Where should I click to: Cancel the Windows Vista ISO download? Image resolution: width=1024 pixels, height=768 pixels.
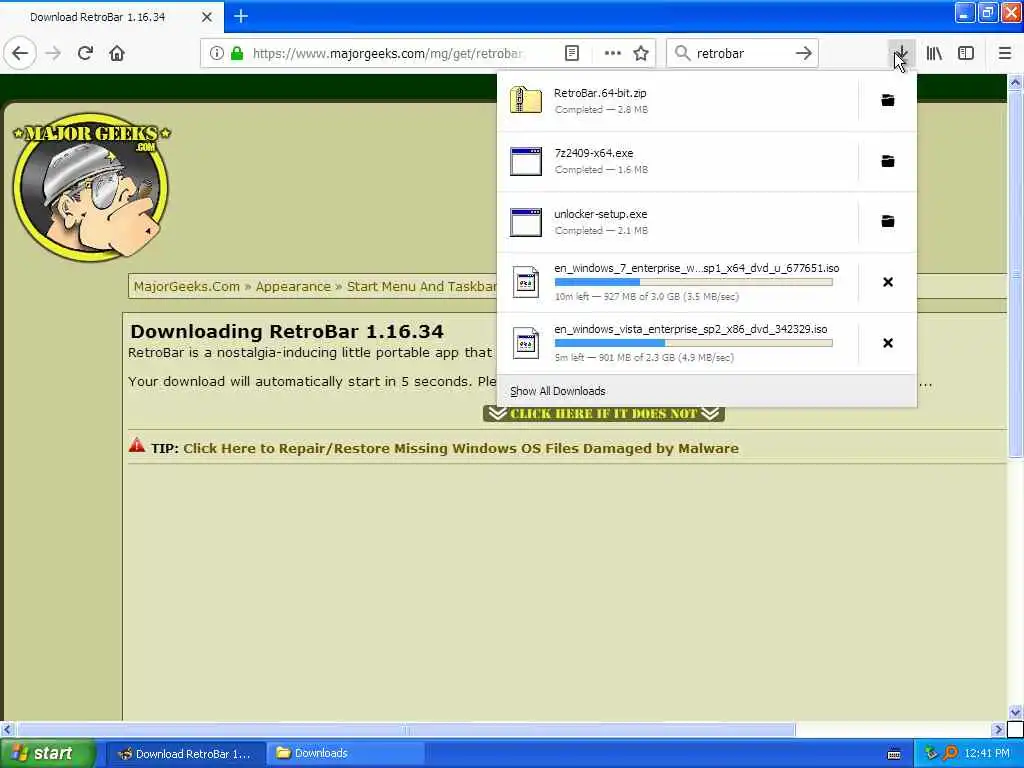(x=888, y=343)
